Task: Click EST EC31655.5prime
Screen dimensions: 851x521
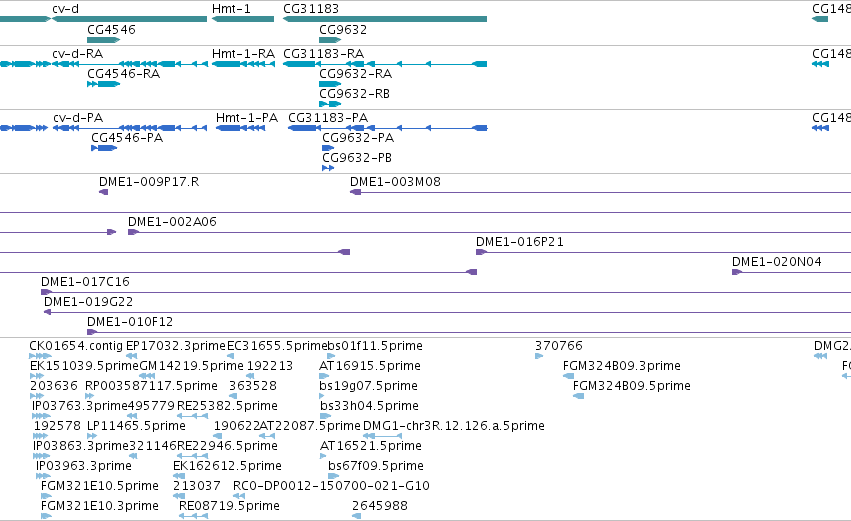Action: pos(231,356)
